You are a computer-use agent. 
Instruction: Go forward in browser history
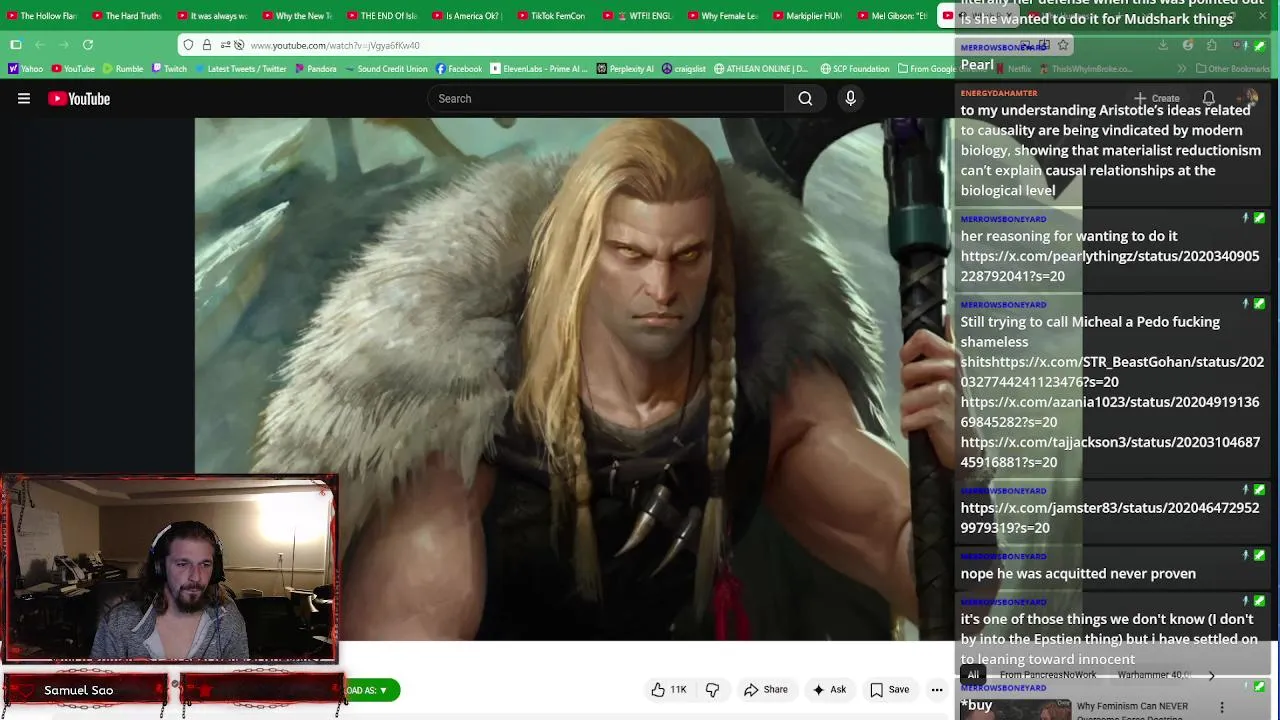(64, 45)
